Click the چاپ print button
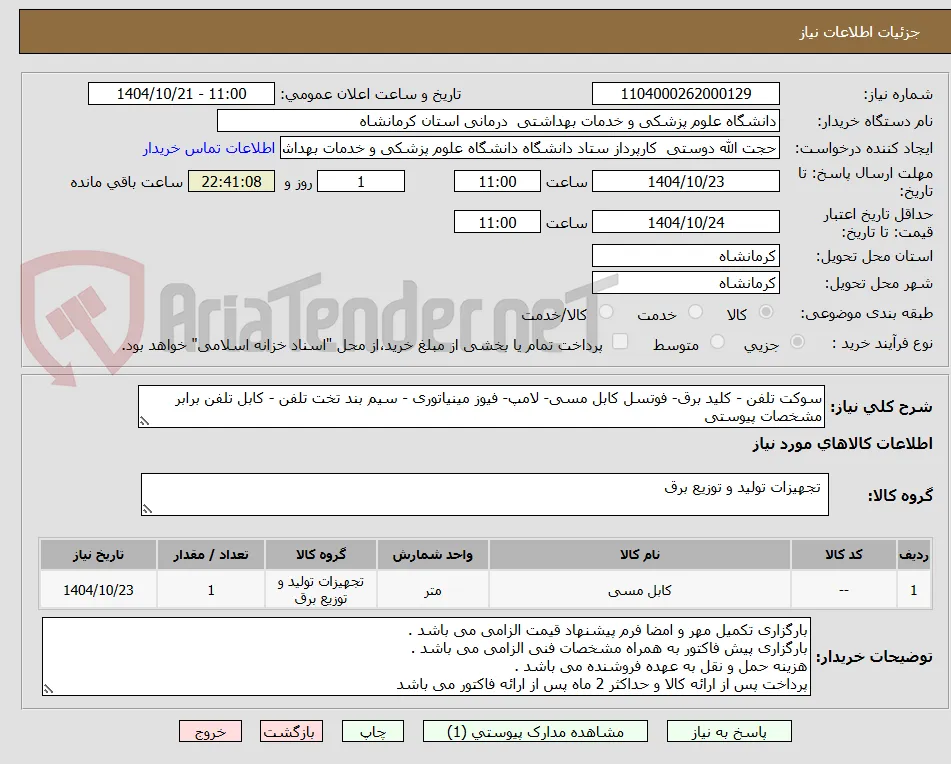The width and height of the screenshot is (951, 764). pyautogui.click(x=373, y=731)
